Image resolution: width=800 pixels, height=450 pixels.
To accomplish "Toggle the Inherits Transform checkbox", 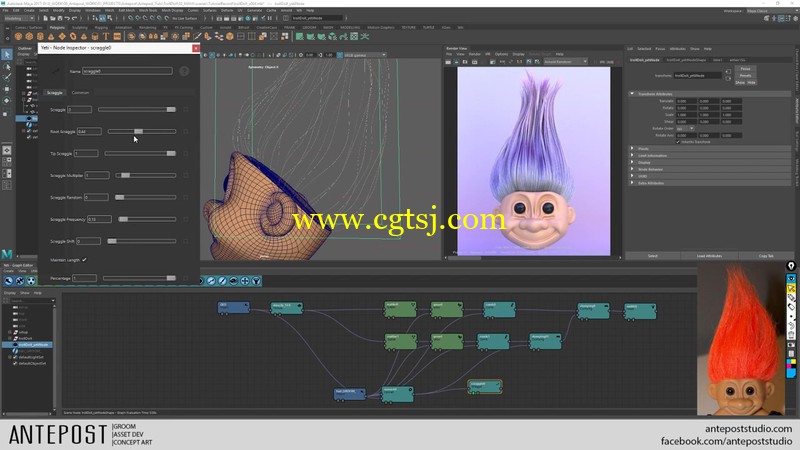I will (678, 142).
